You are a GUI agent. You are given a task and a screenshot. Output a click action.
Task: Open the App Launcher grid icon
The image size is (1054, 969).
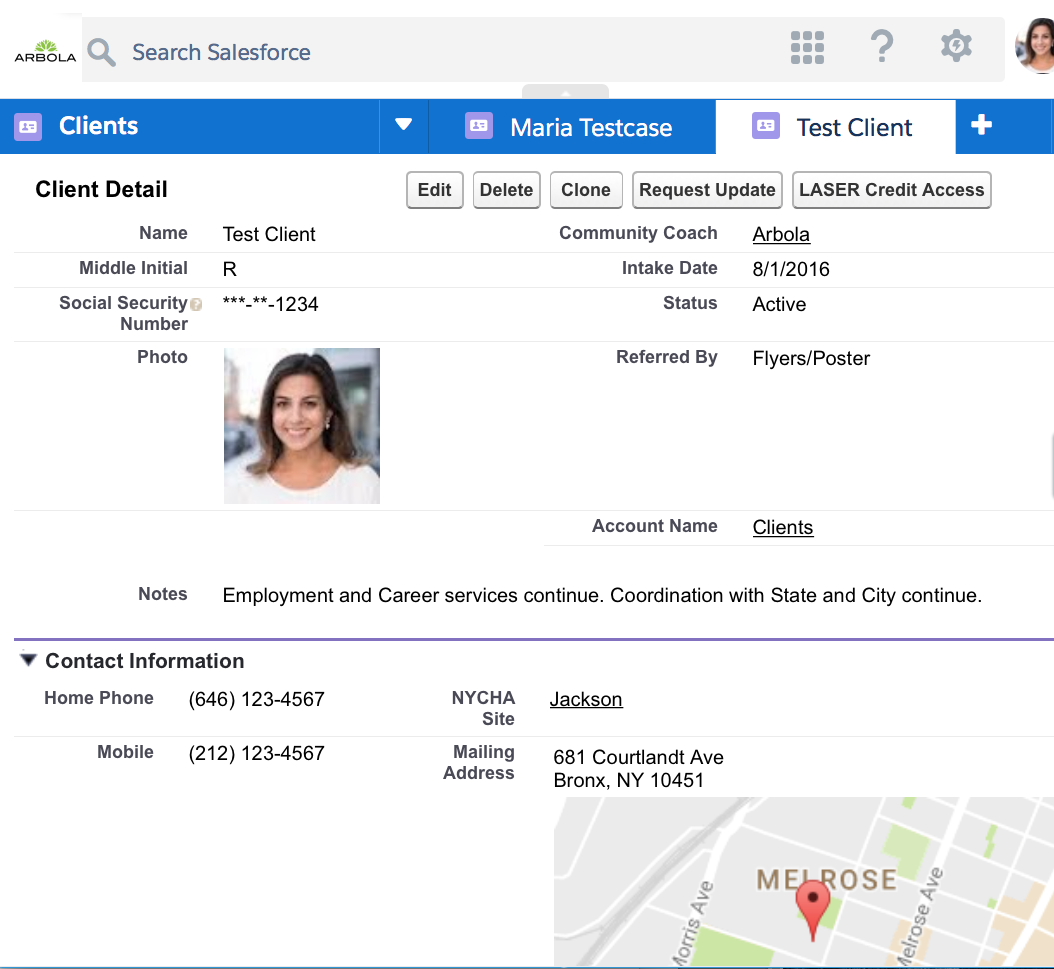pos(807,47)
